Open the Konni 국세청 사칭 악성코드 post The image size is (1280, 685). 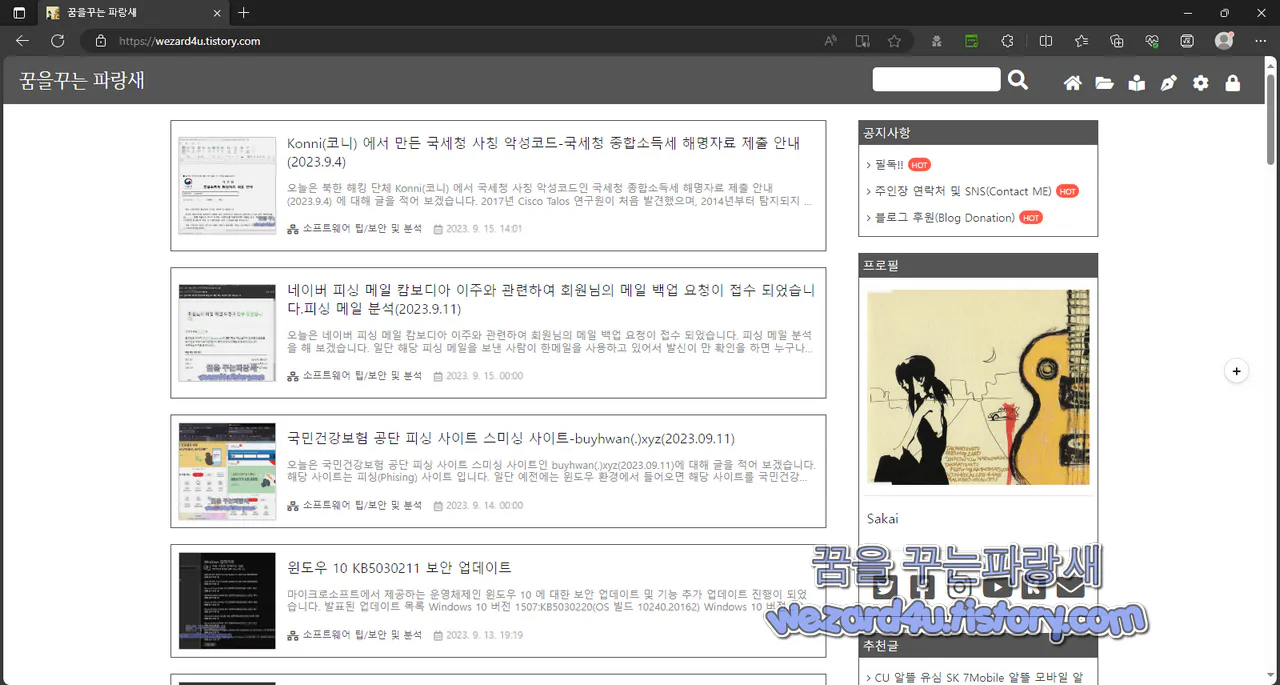click(543, 152)
